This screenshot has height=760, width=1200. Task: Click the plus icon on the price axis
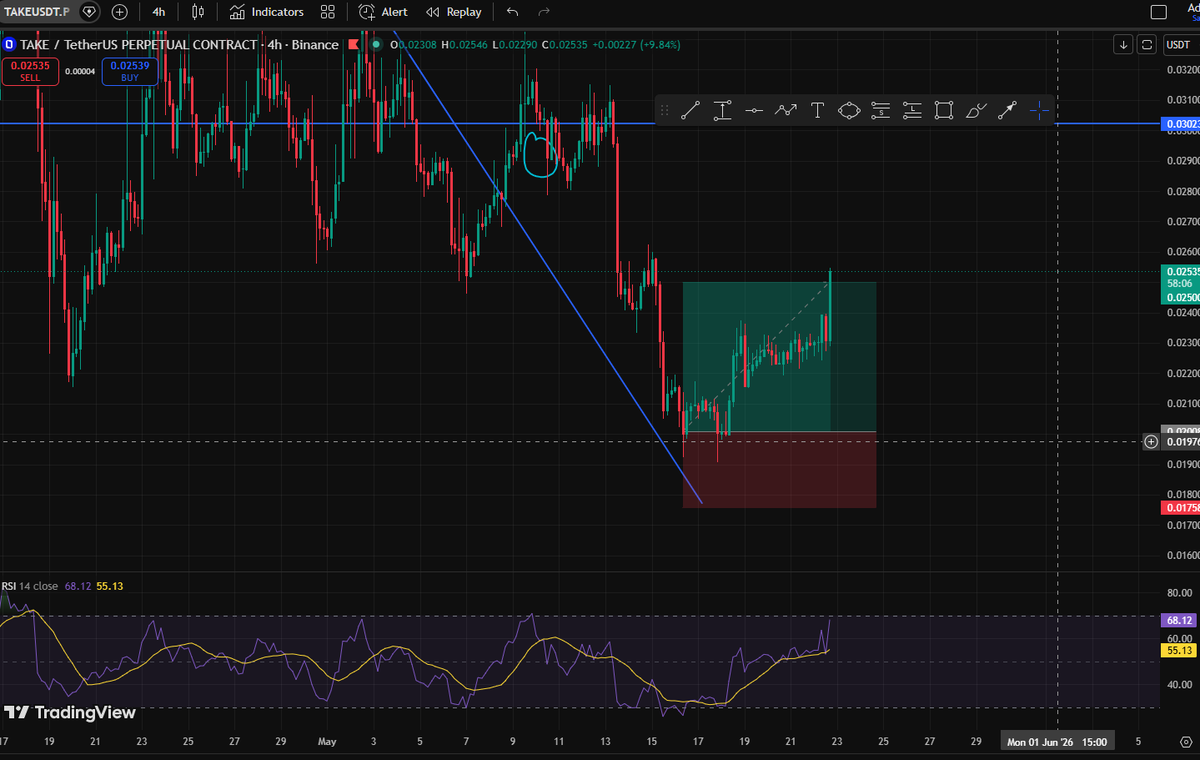[1151, 441]
